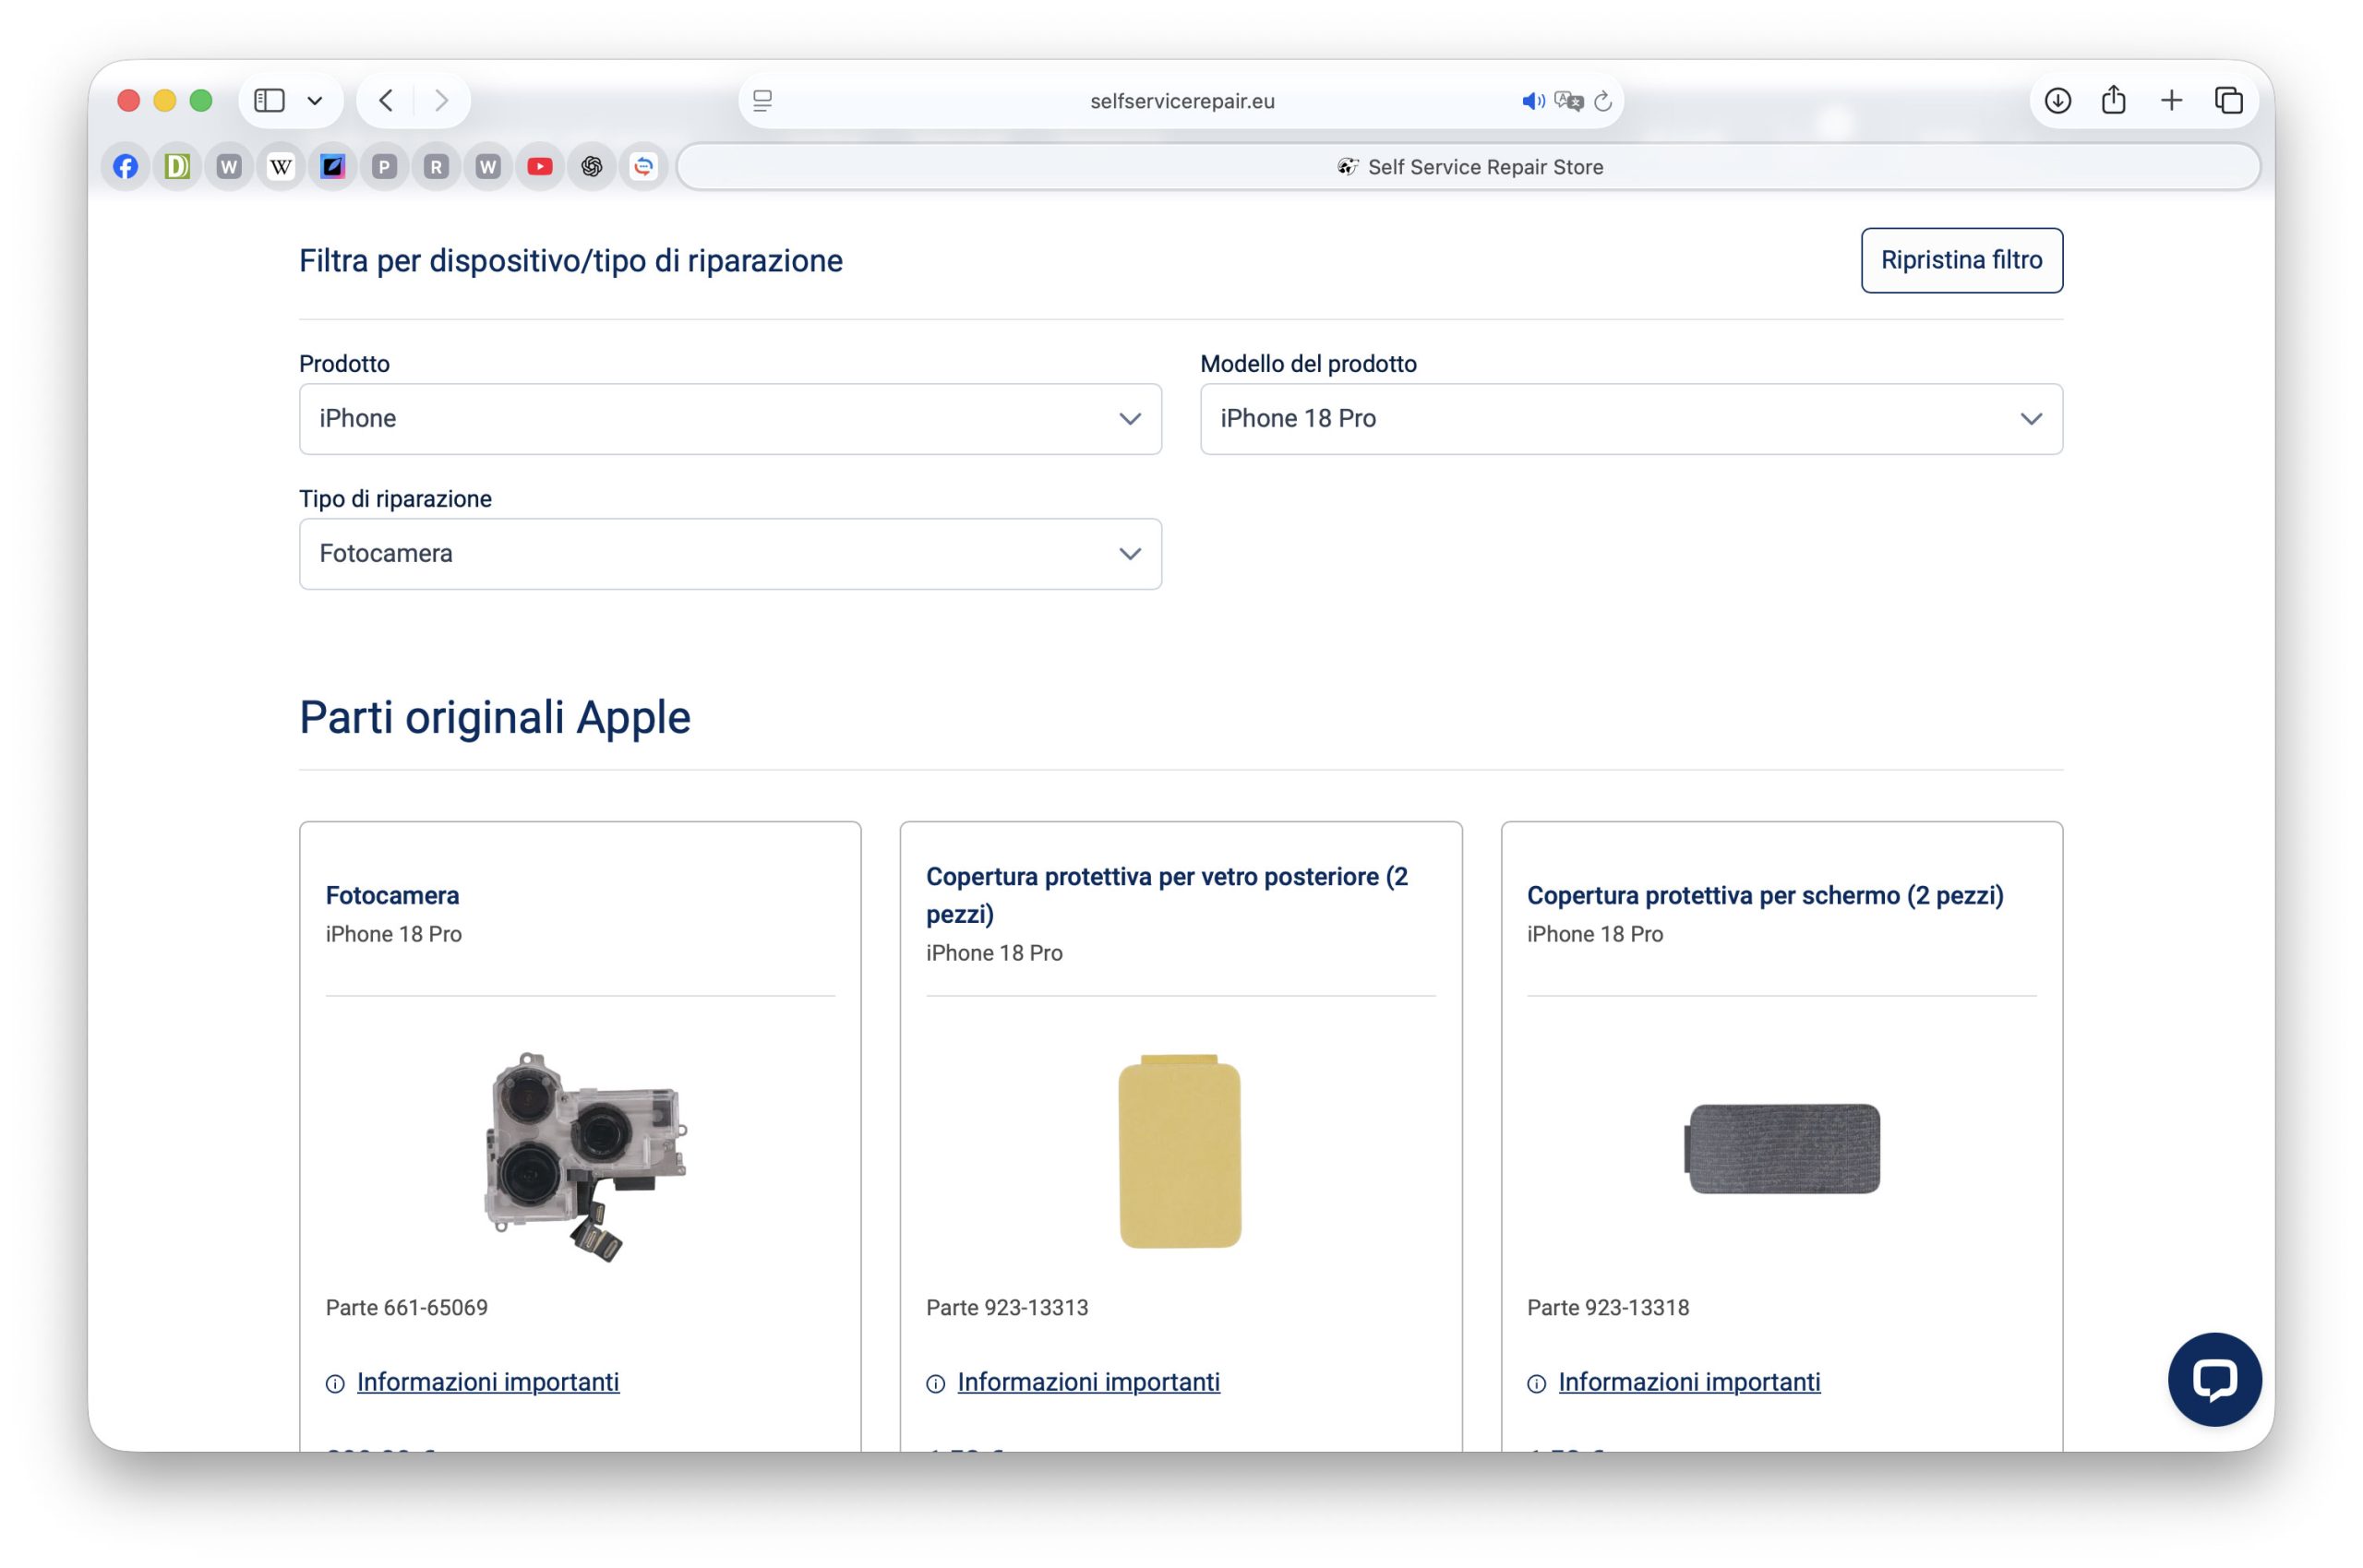This screenshot has width=2363, height=1568.
Task: Open the YouTube pinned tab
Action: point(540,167)
